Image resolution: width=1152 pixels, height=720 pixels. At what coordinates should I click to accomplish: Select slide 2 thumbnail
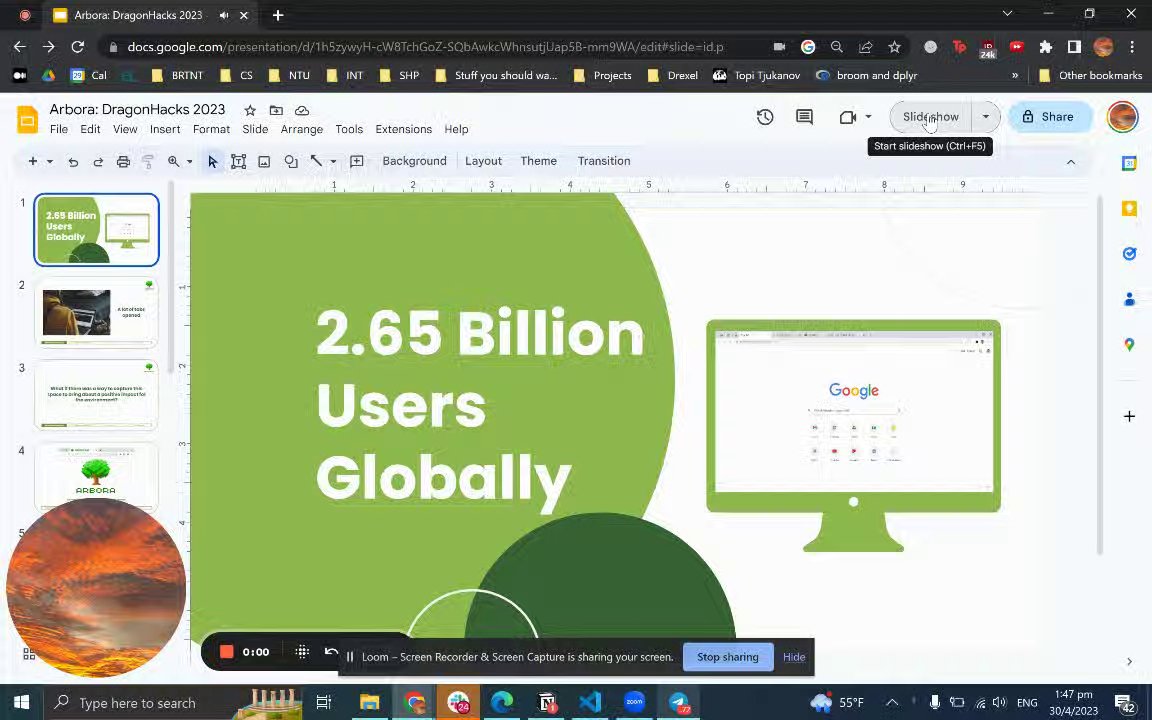[96, 312]
